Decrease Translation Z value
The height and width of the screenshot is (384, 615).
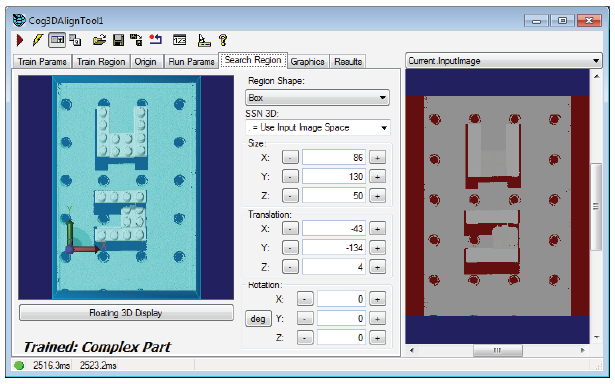(290, 267)
